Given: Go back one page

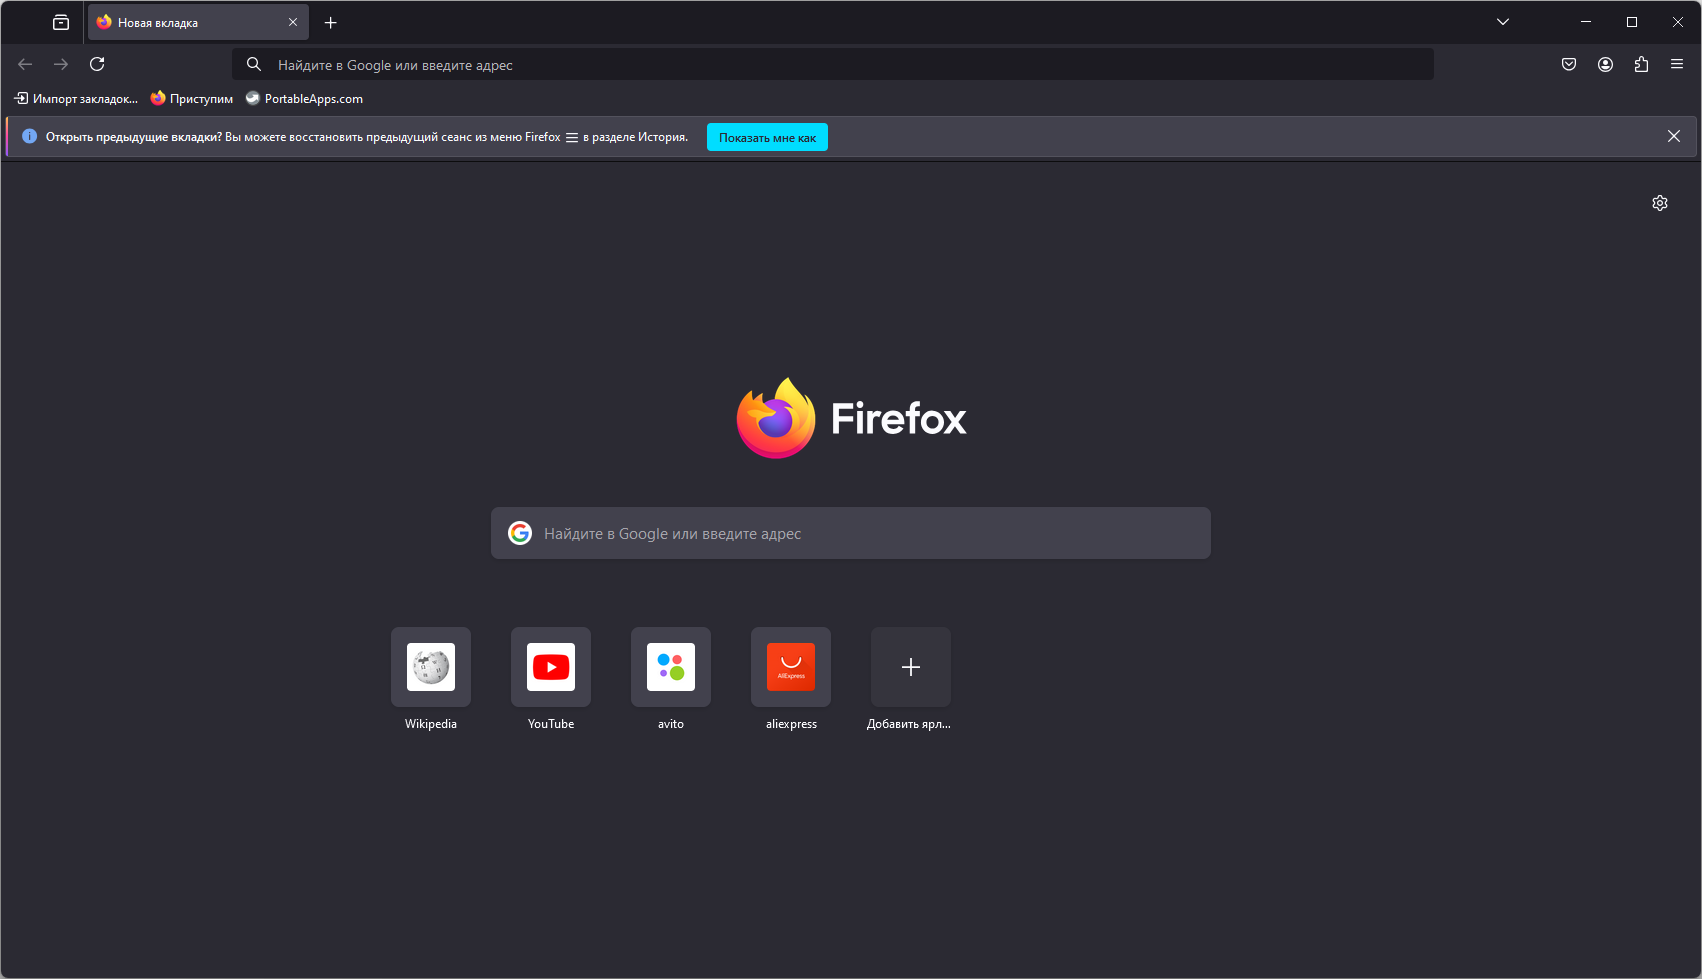Looking at the screenshot, I should pyautogui.click(x=25, y=64).
